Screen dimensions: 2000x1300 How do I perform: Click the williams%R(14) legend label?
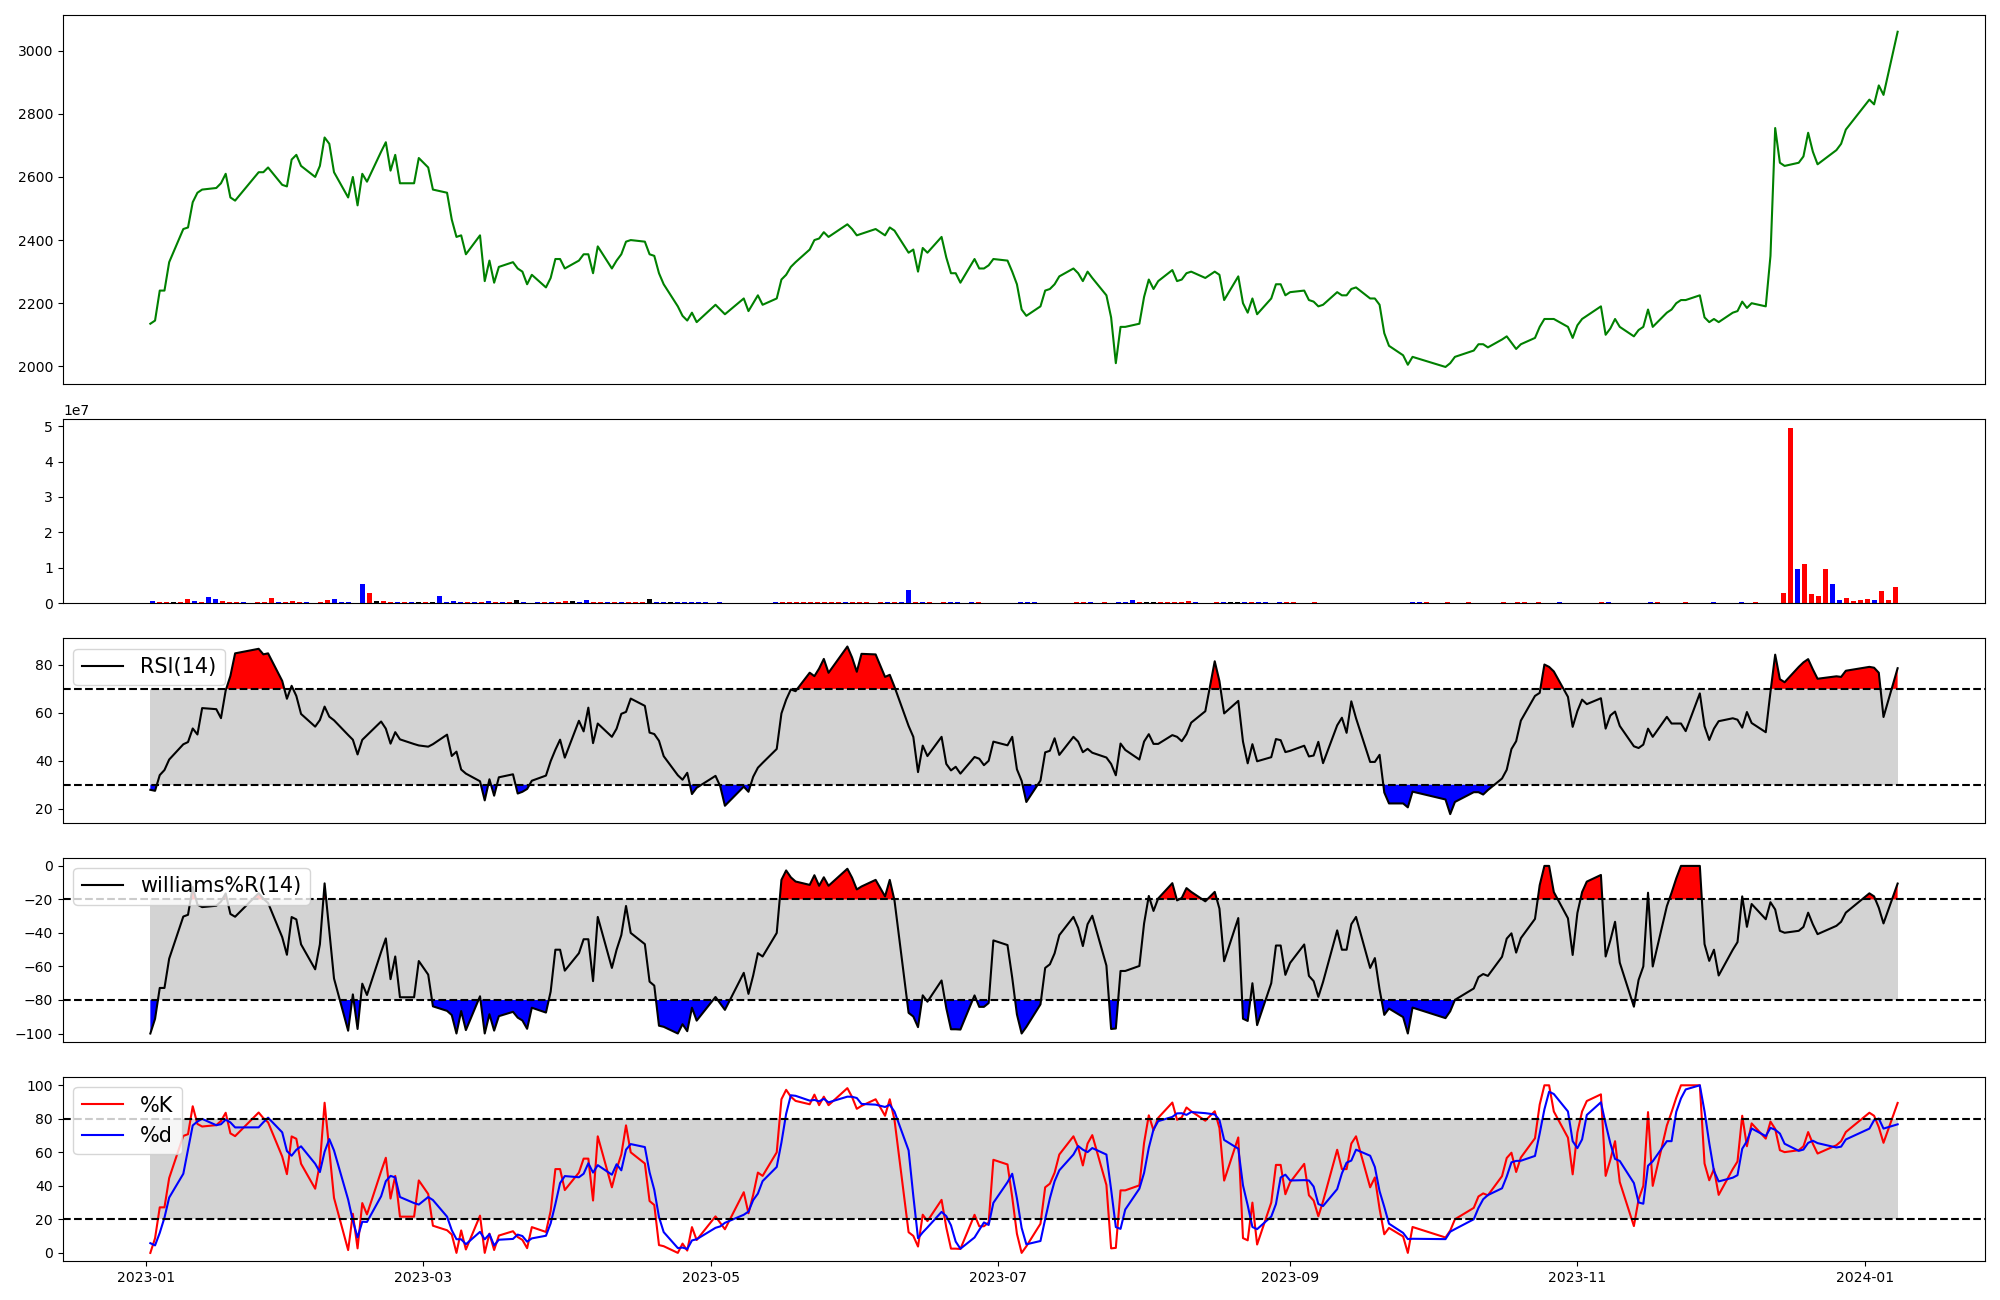coord(220,885)
